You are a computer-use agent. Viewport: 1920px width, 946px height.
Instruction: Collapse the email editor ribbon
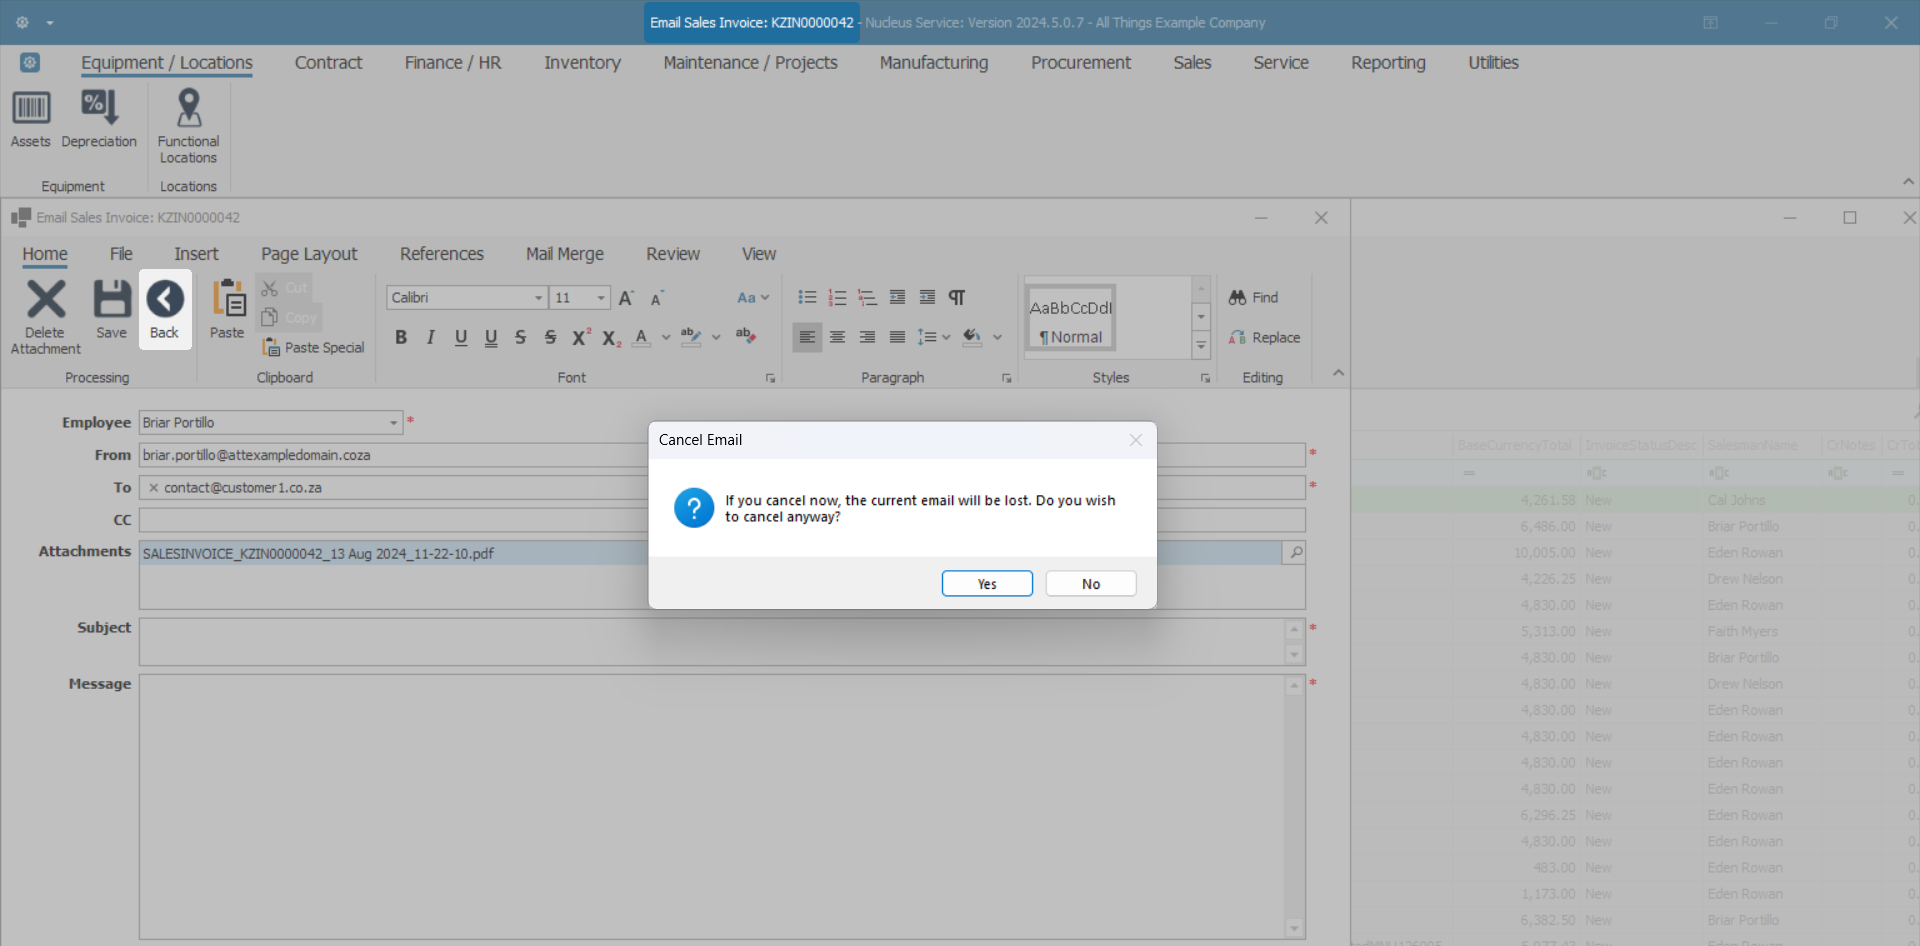pyautogui.click(x=1338, y=373)
